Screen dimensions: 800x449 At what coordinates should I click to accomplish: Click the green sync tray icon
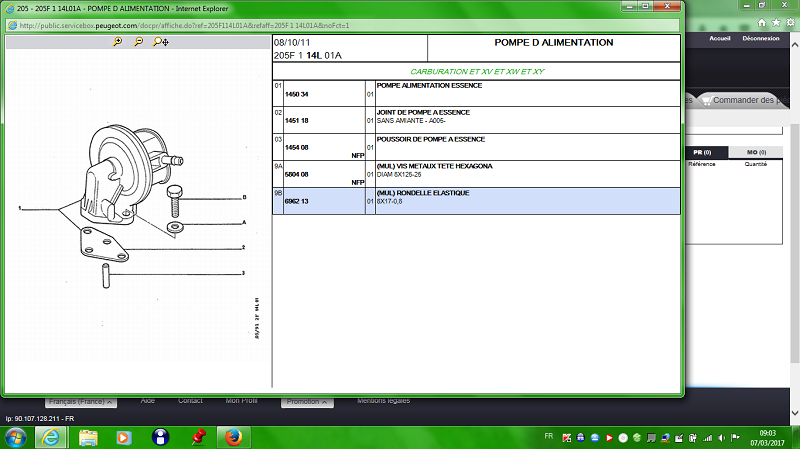pyautogui.click(x=637, y=438)
